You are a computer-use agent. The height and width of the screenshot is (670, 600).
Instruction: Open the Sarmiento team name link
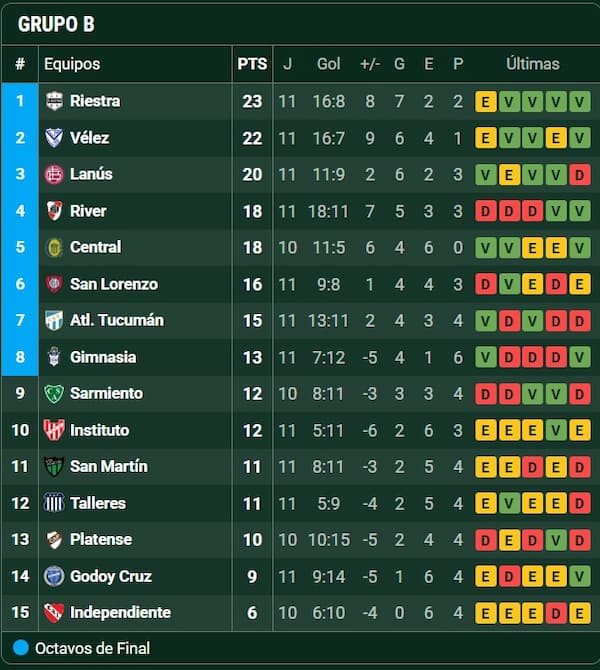point(106,393)
